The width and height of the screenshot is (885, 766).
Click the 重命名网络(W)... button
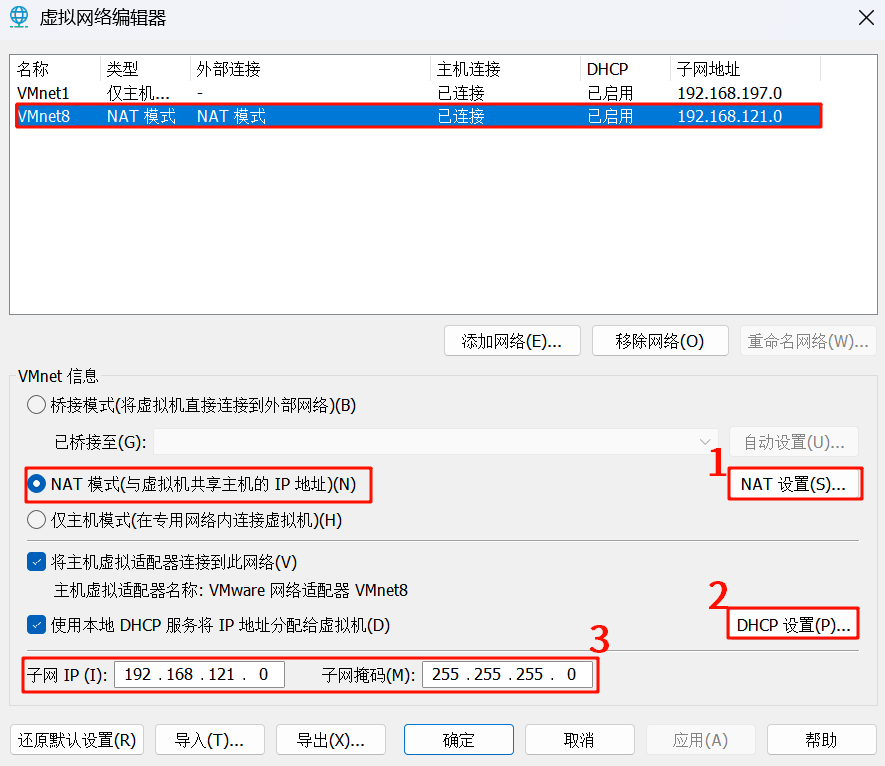tap(808, 340)
